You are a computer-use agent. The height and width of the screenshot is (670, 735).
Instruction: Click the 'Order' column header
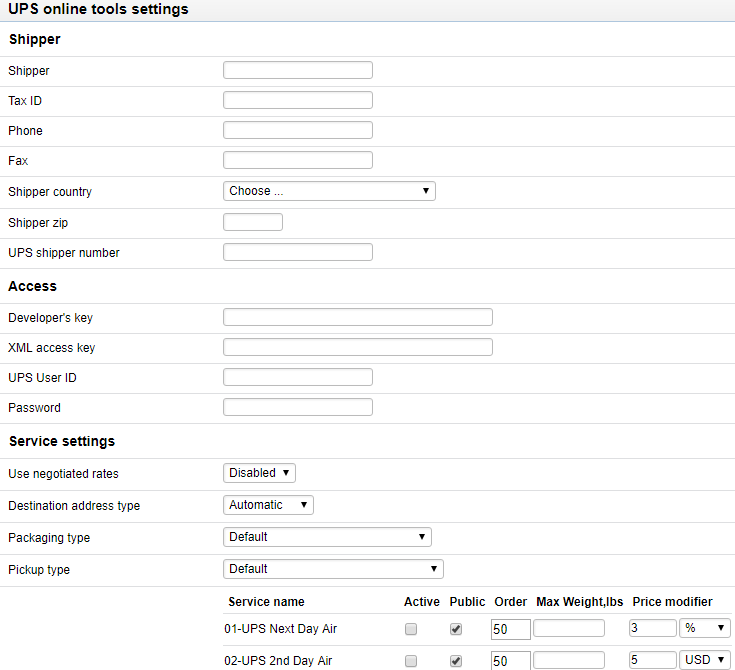tap(510, 602)
